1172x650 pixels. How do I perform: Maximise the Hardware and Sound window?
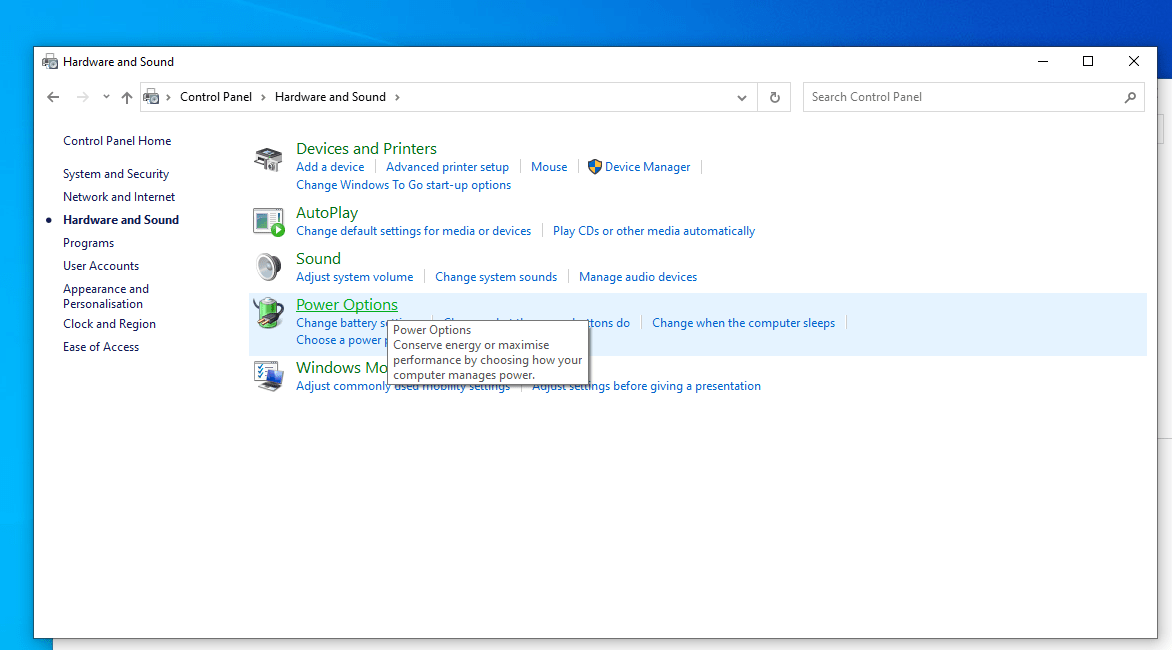click(1088, 61)
